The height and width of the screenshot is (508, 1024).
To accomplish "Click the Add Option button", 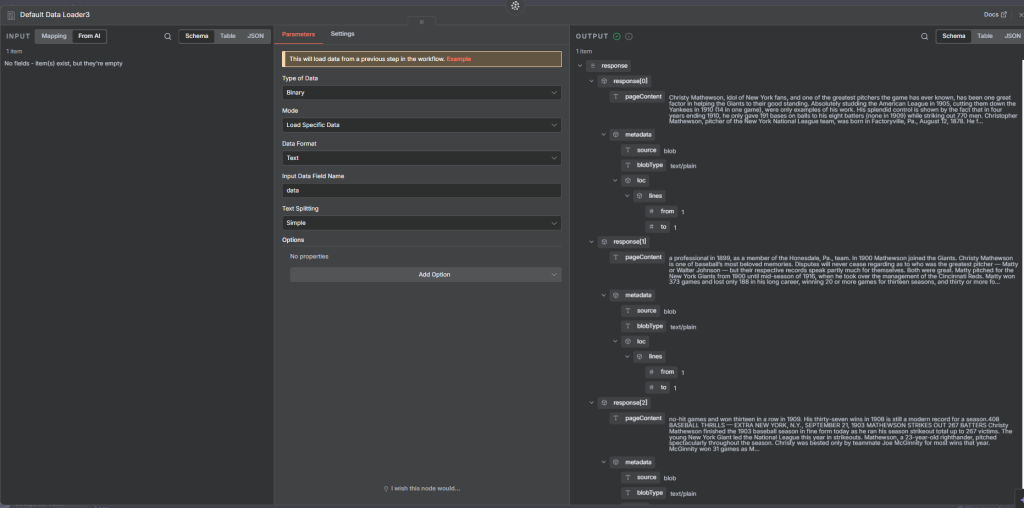I will 426,274.
